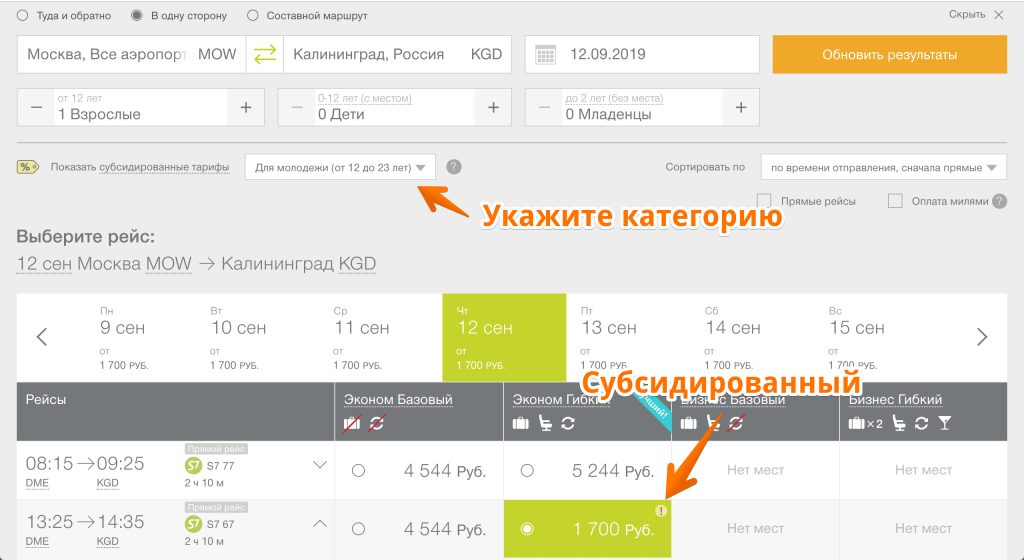Click exchange icon under Бизнес Гибкий

click(x=921, y=423)
